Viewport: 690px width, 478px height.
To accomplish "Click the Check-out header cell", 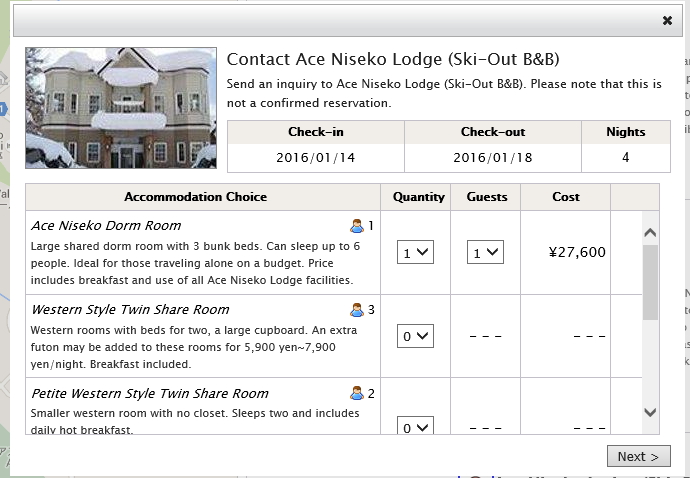I will 493,132.
